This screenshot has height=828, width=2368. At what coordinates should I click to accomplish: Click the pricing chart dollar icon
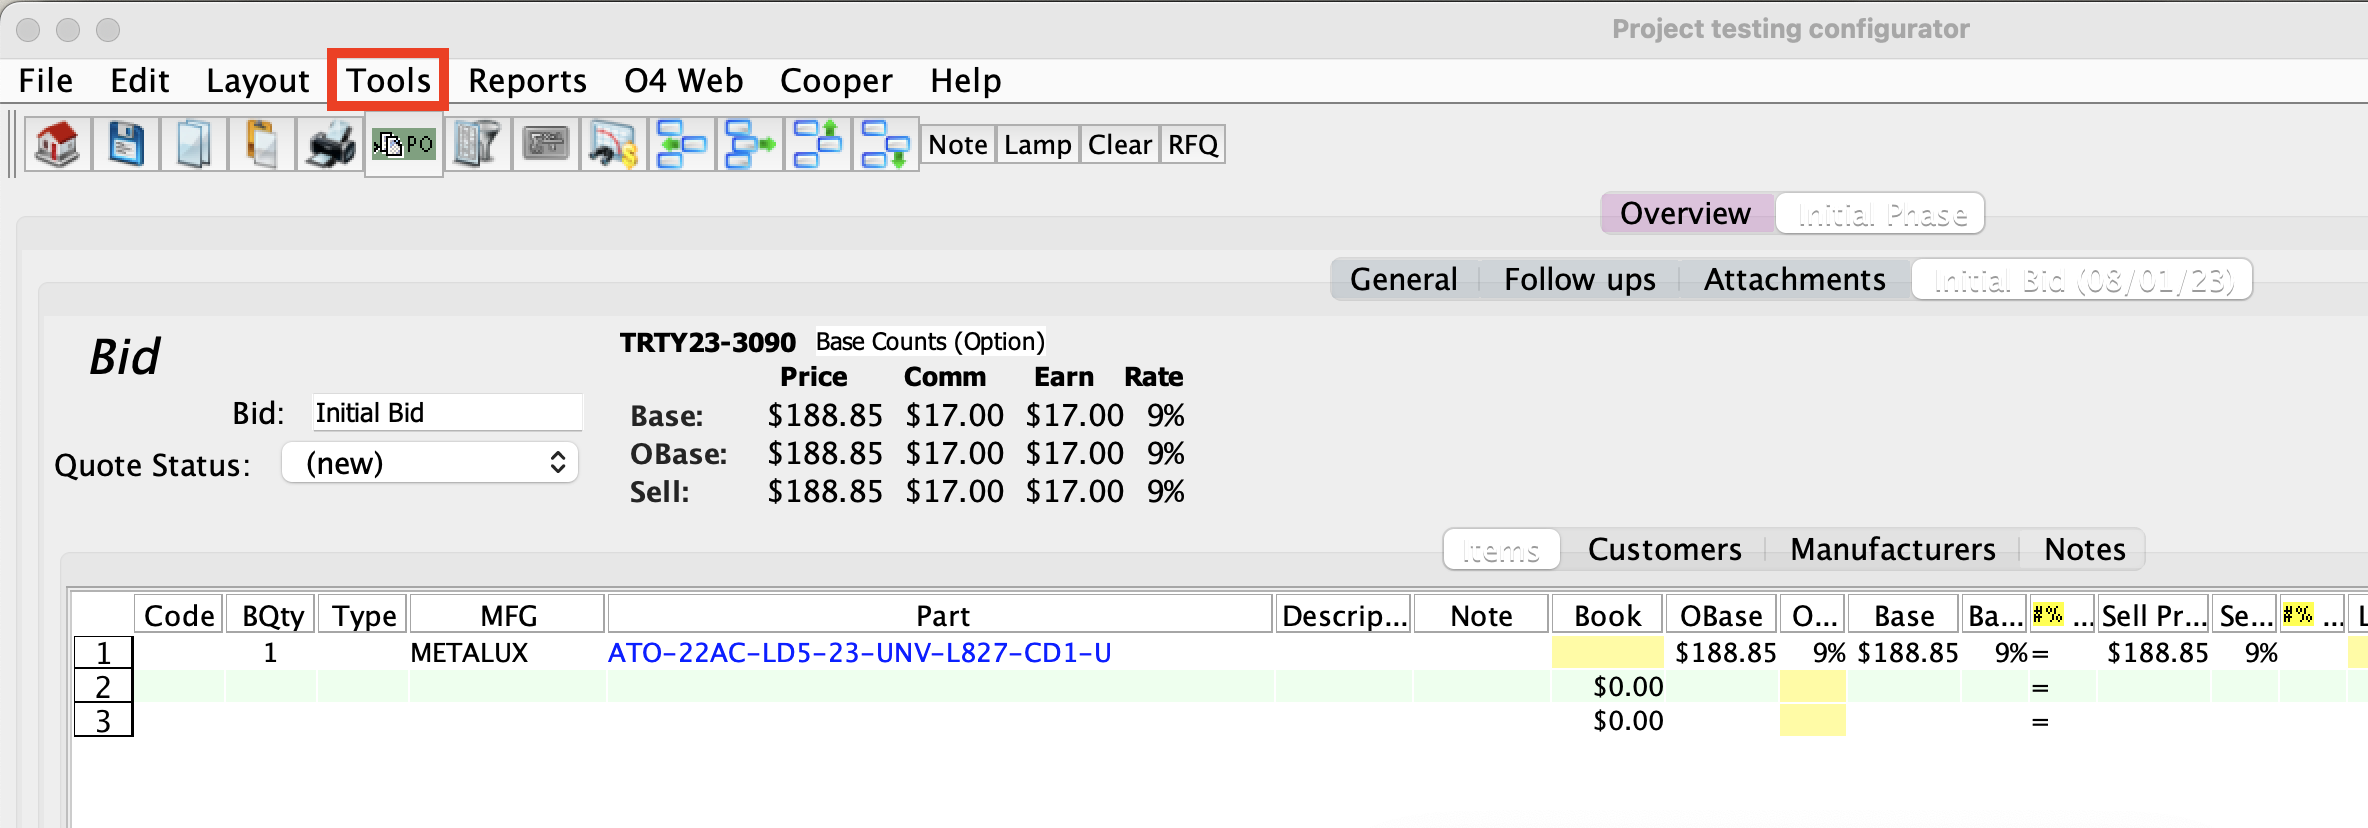point(614,145)
